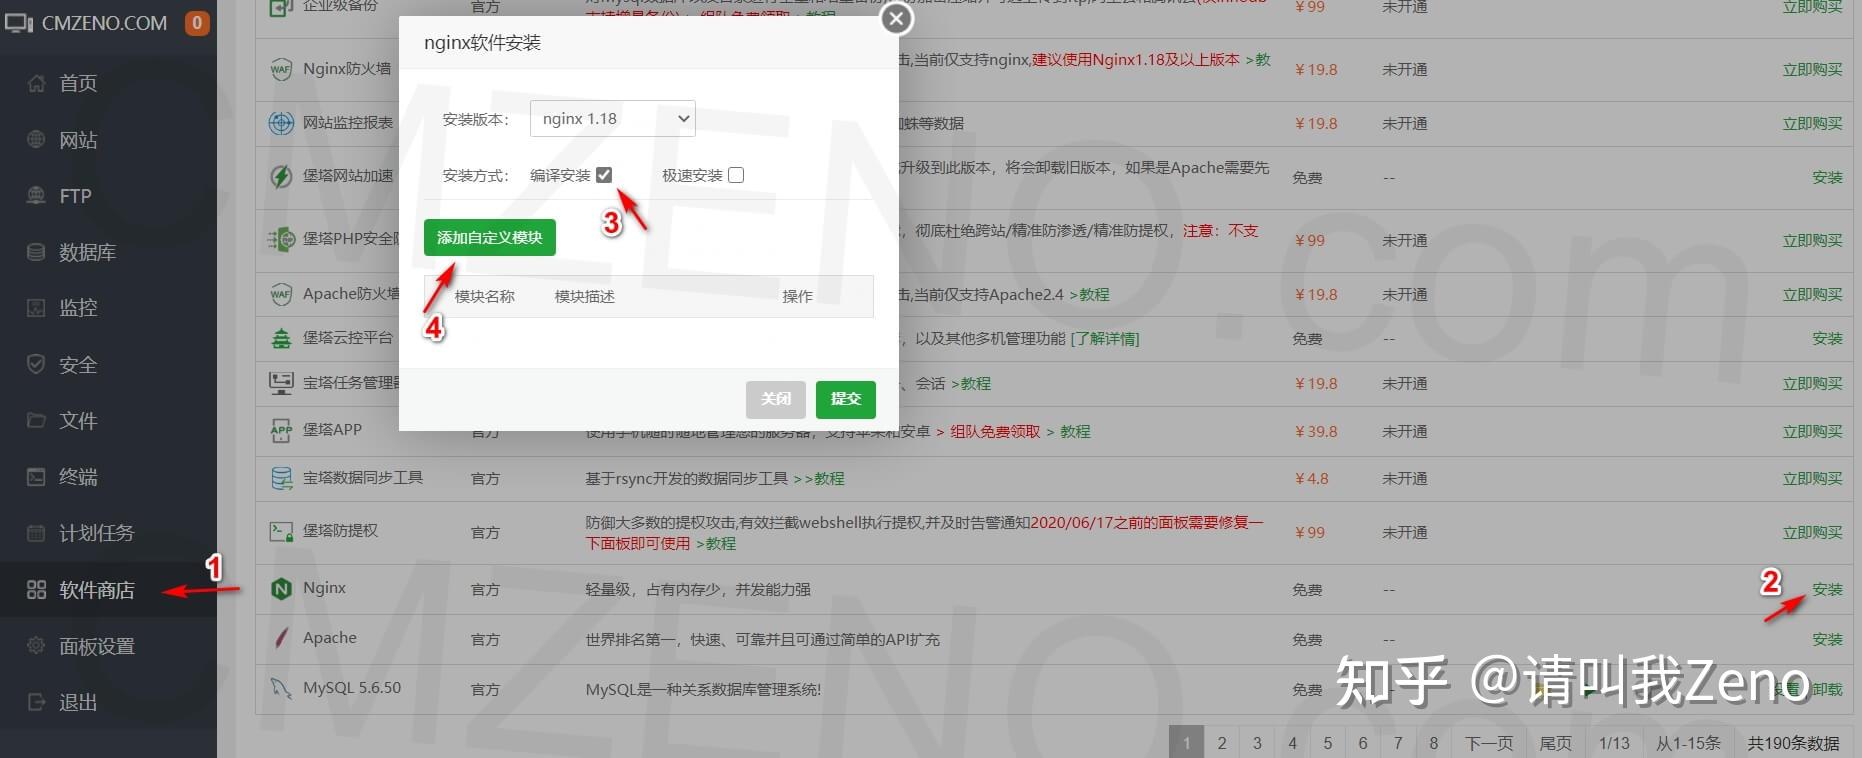
Task: Click the orange 0 notification badge
Action: pyautogui.click(x=197, y=22)
